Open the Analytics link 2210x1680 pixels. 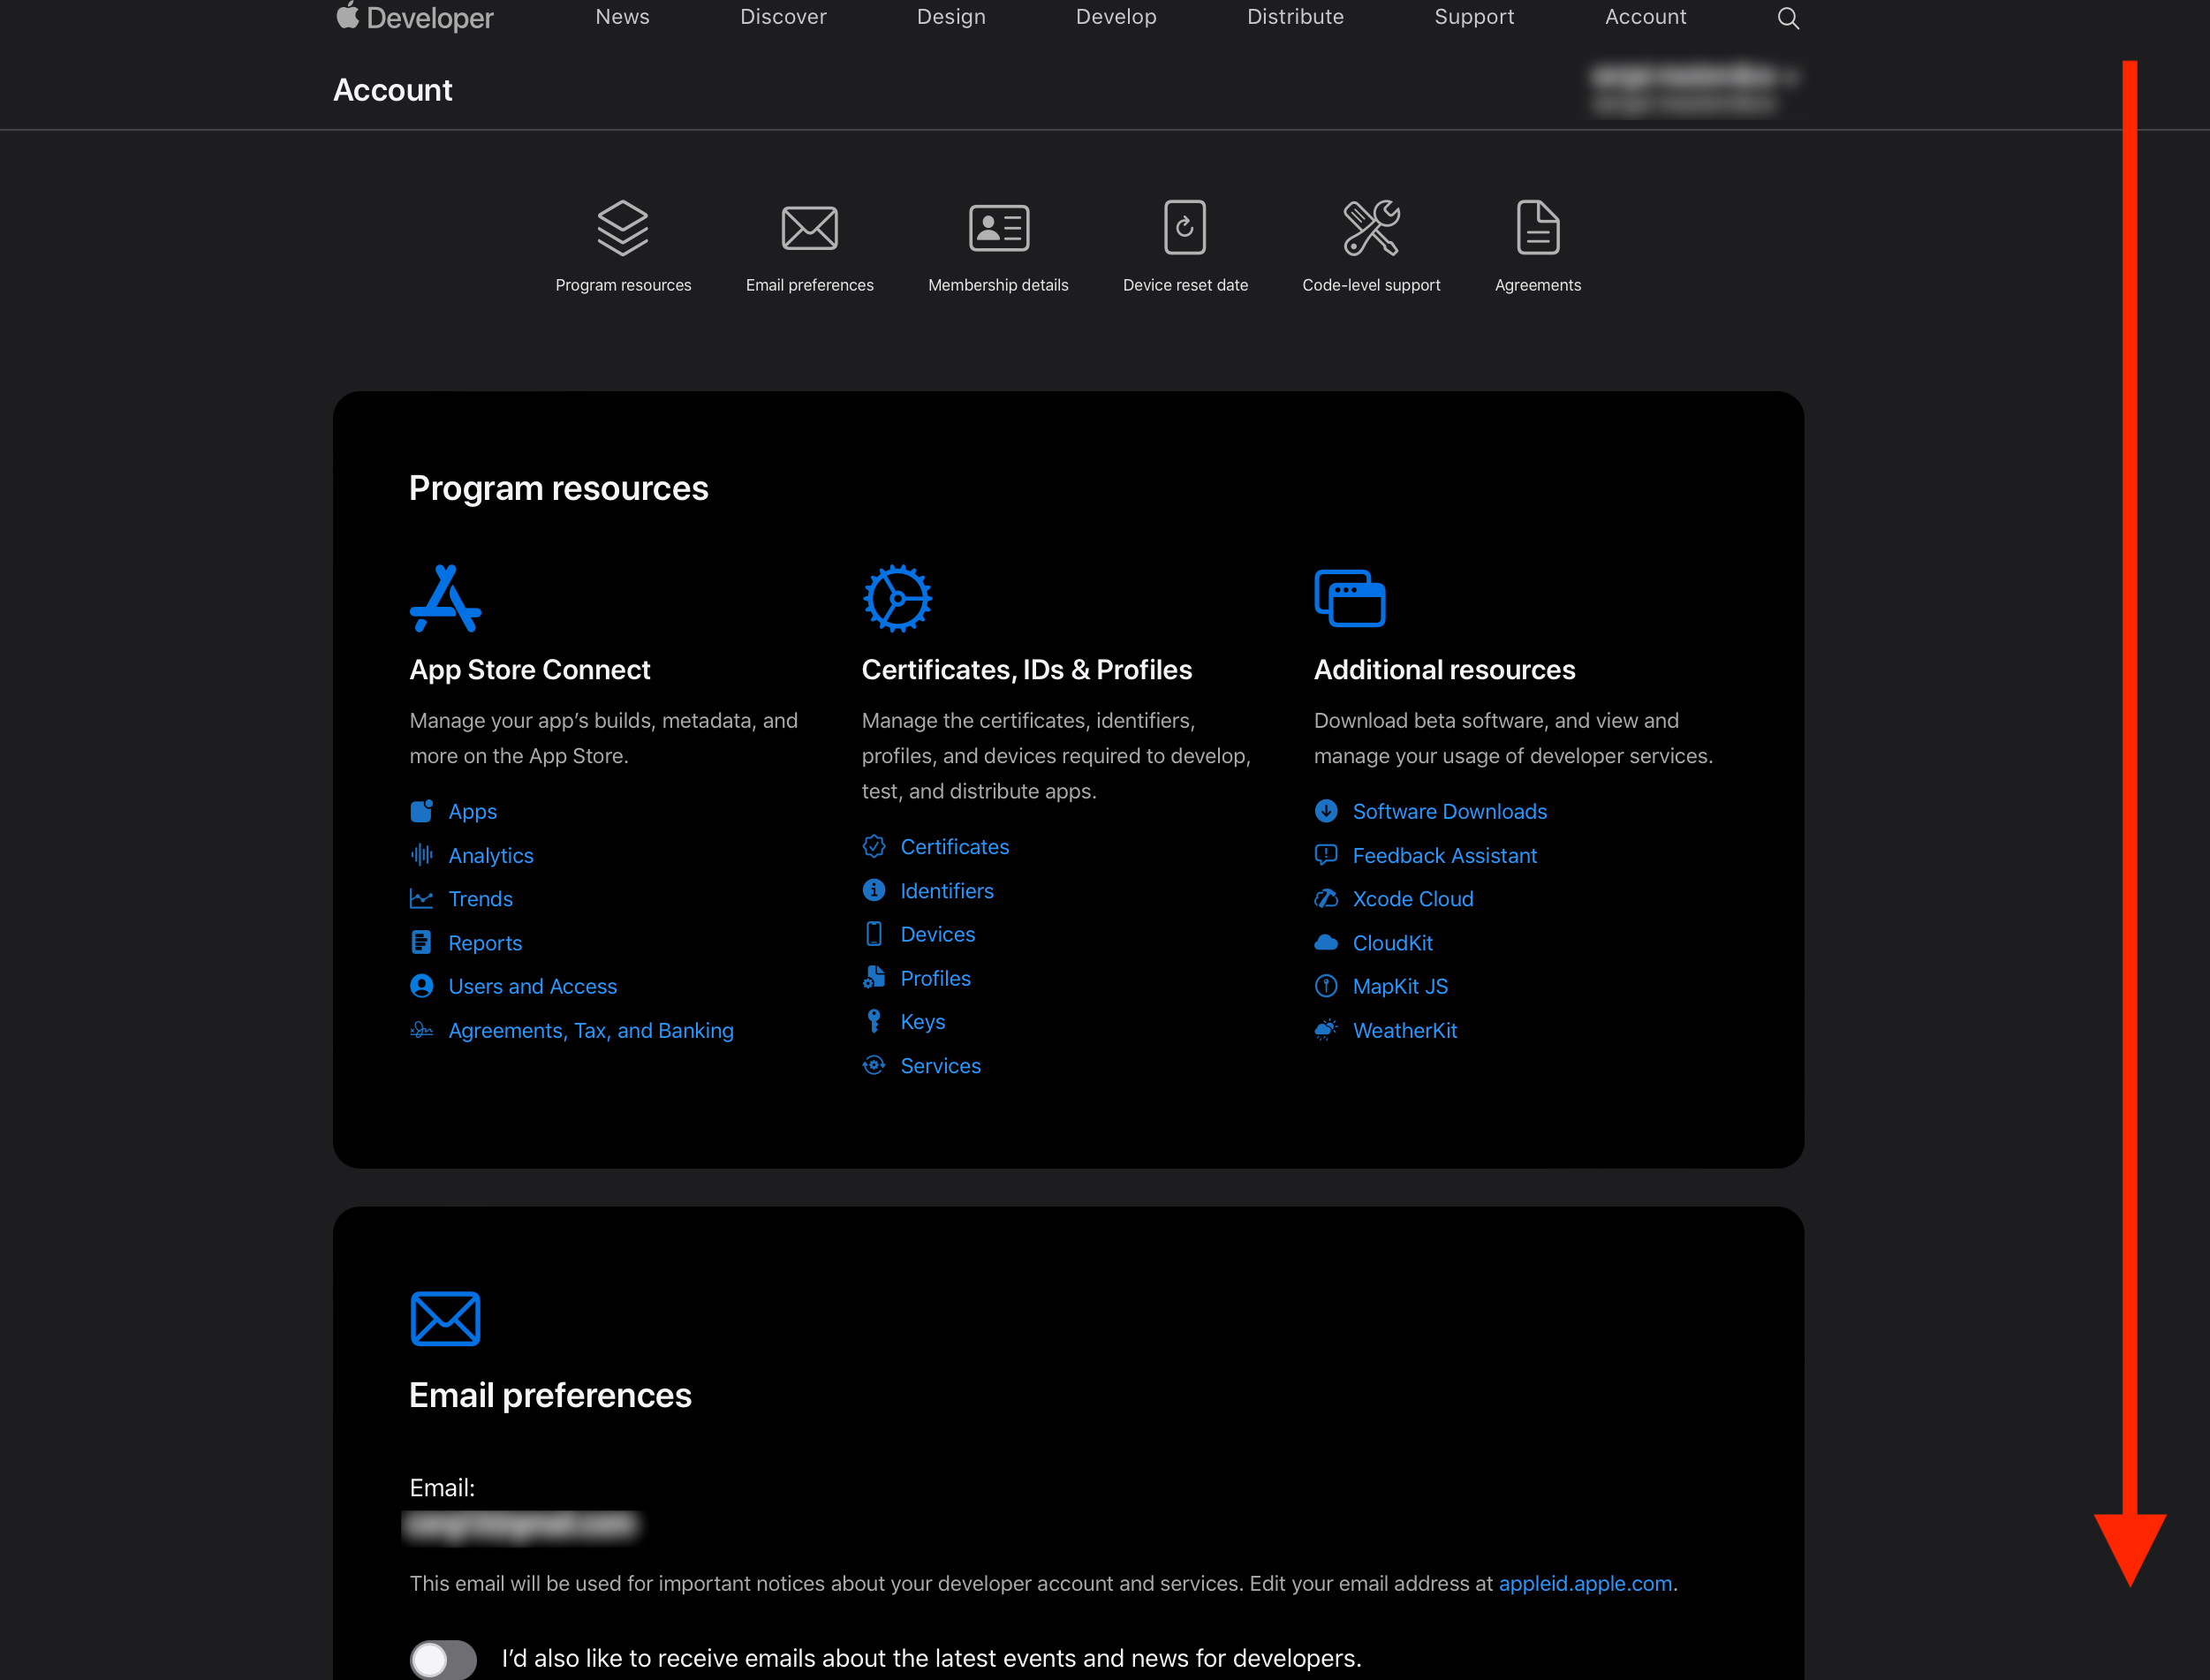[491, 855]
